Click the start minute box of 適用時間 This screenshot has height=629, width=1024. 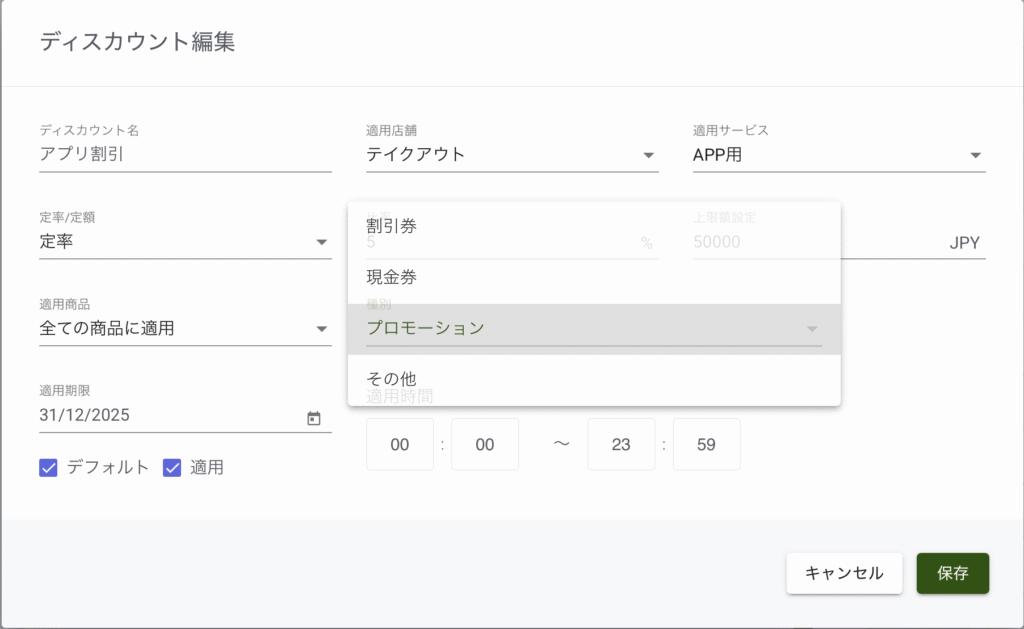coord(485,445)
